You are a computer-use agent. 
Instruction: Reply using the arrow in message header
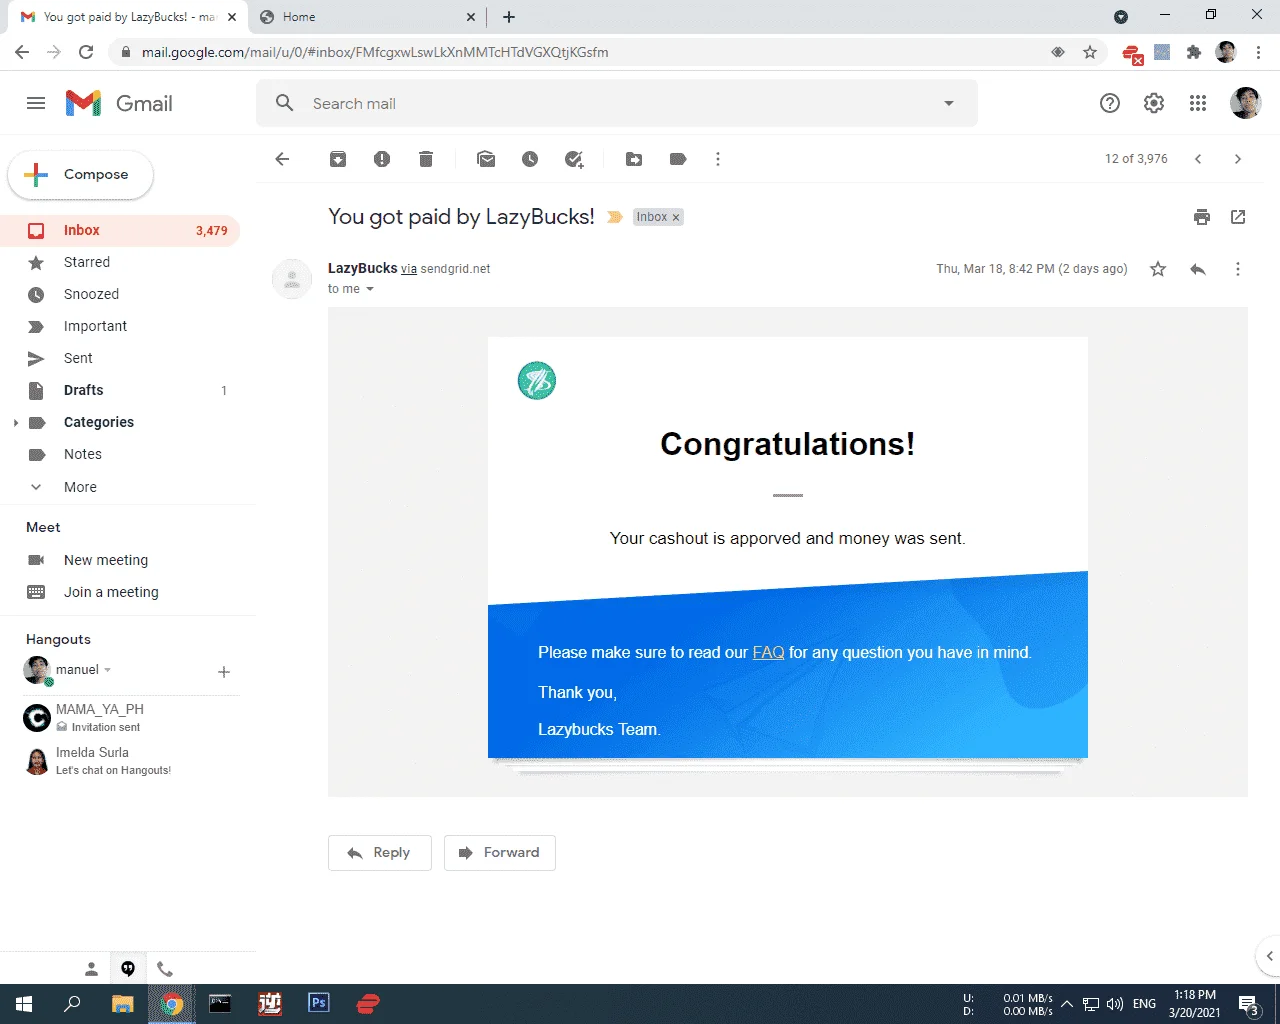(x=1198, y=269)
